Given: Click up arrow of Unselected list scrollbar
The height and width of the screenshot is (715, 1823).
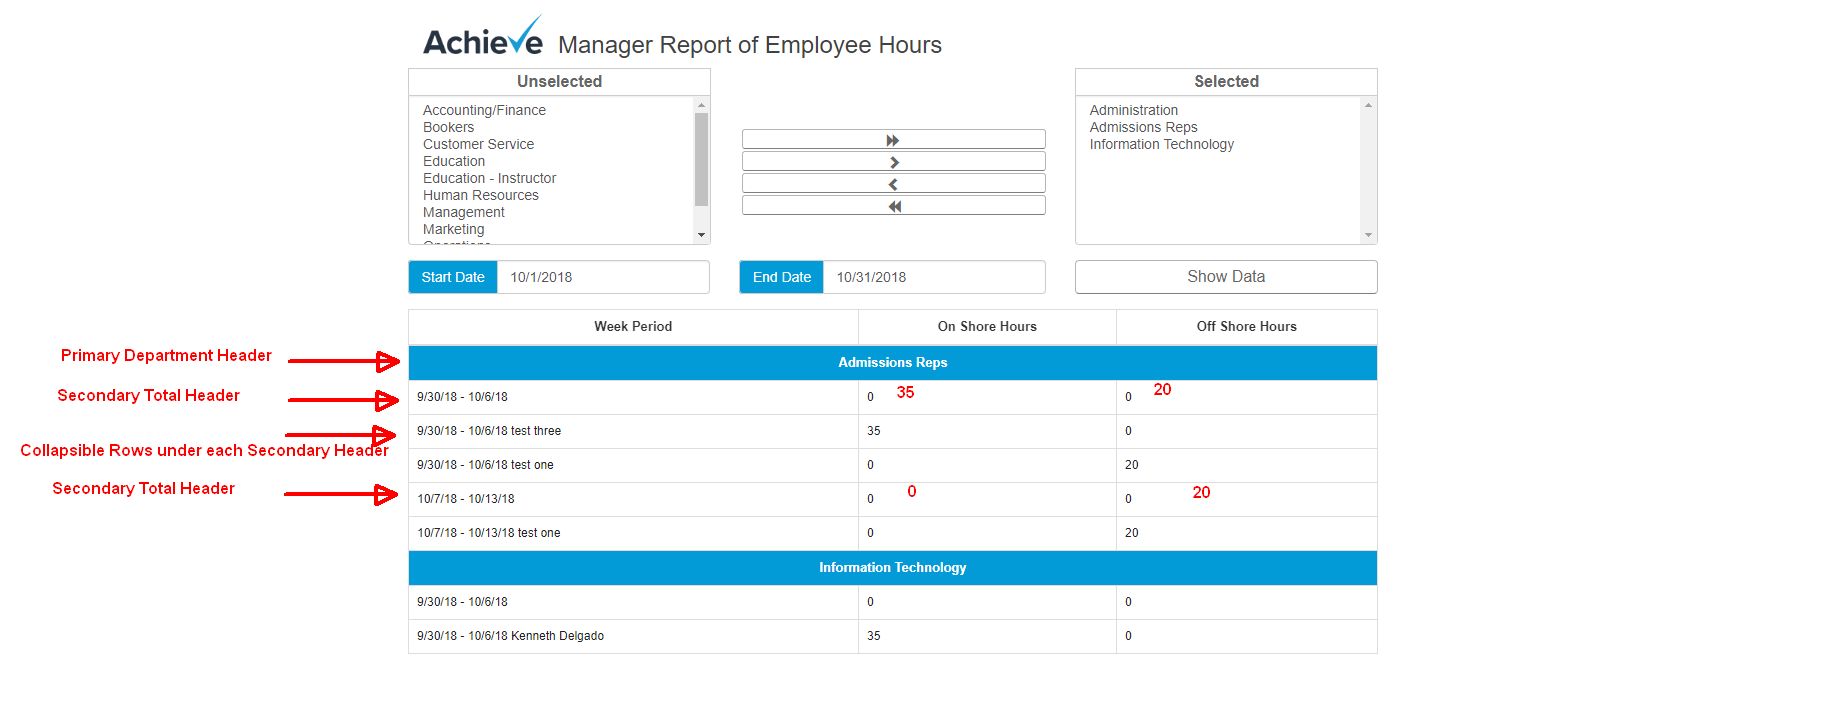Looking at the screenshot, I should coord(701,105).
